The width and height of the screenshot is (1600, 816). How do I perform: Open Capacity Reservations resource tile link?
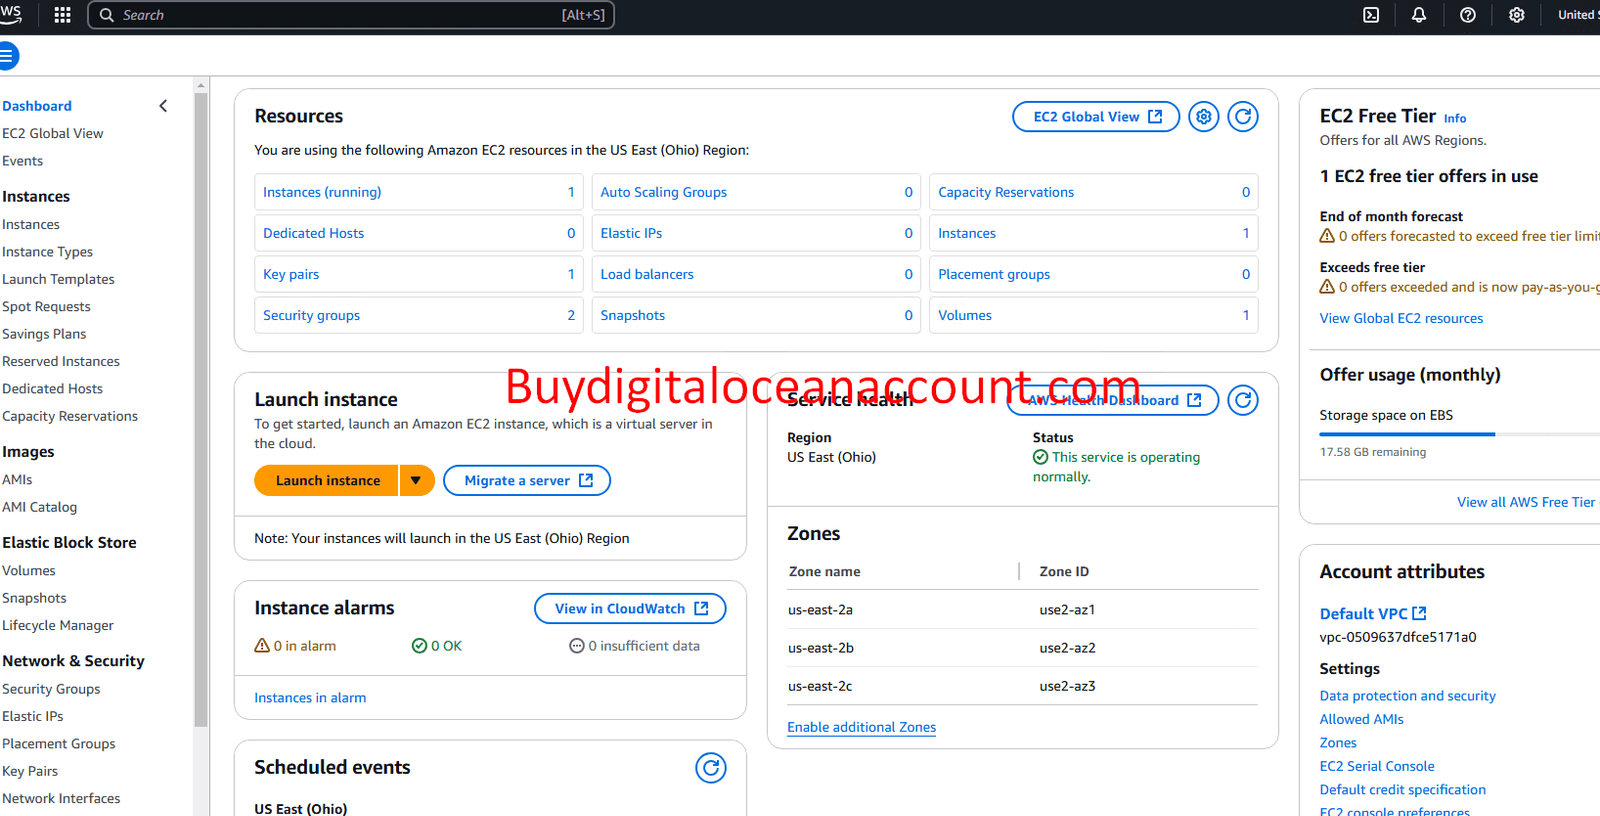[x=1006, y=192]
